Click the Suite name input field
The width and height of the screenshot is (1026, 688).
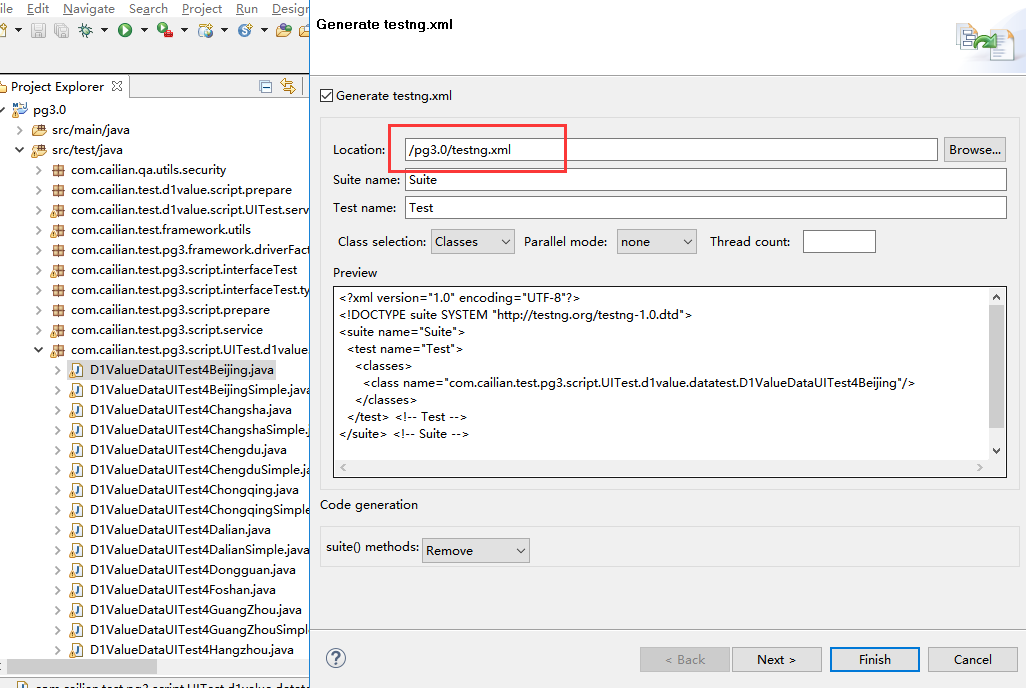pos(705,179)
